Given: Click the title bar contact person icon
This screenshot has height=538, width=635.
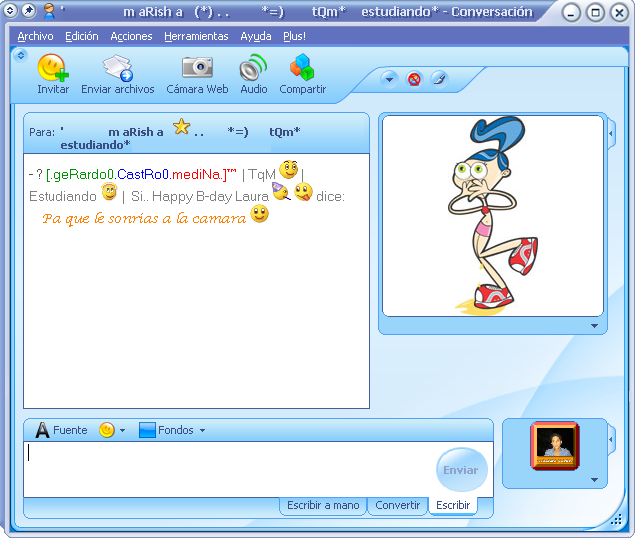Looking at the screenshot, I should point(49,11).
